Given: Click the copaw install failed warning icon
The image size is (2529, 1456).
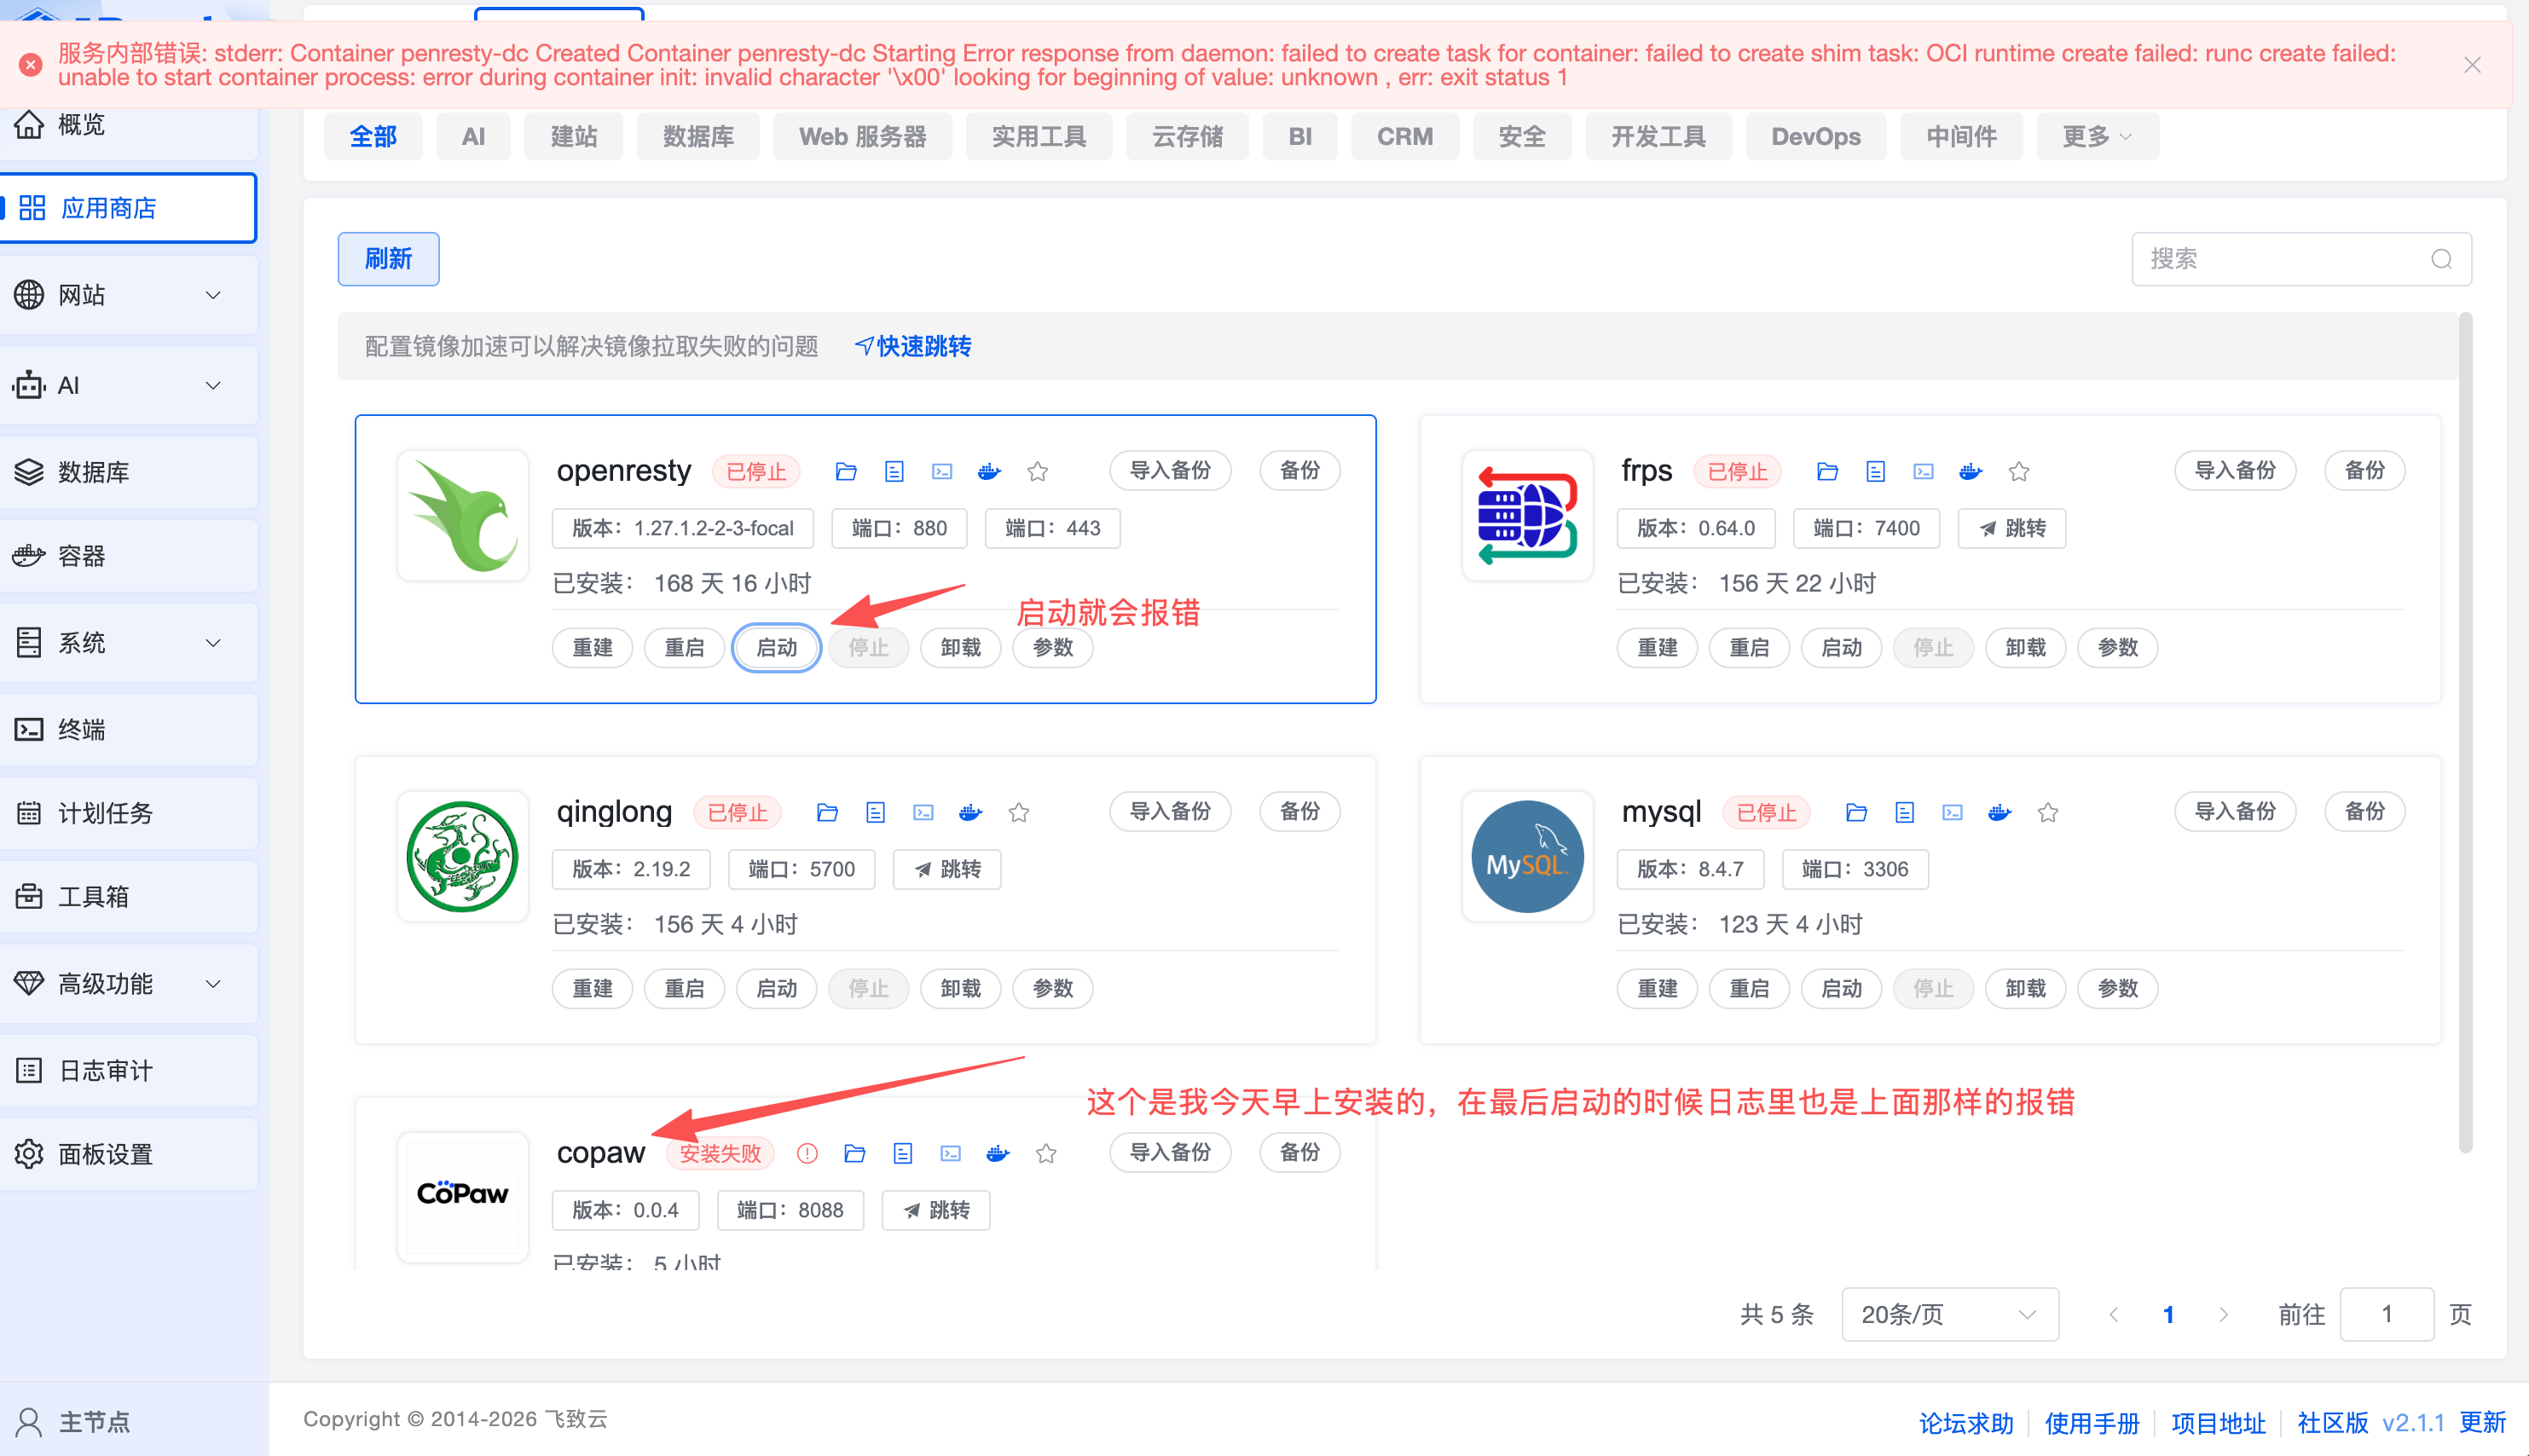Looking at the screenshot, I should [x=807, y=1153].
